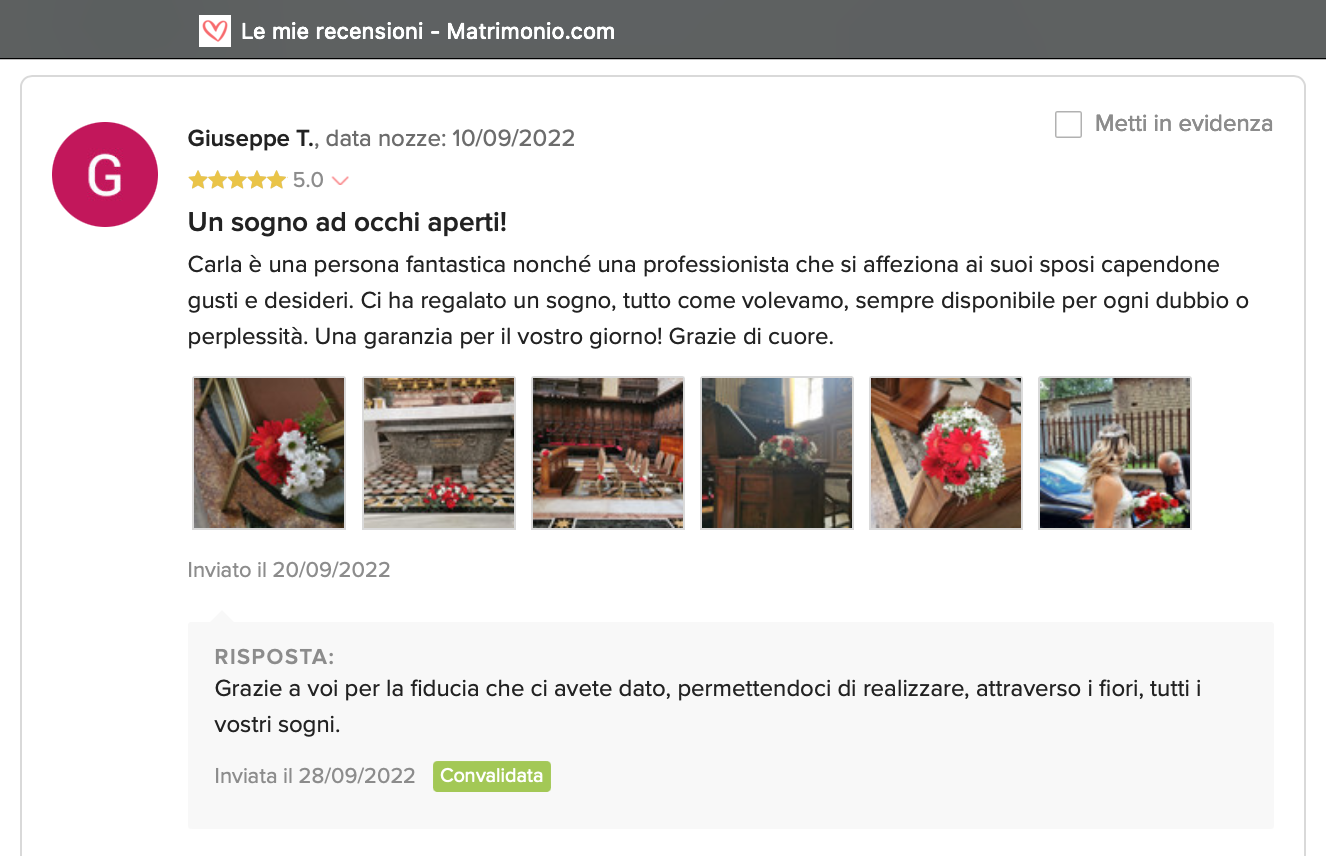Click the pink G avatar circle

click(x=105, y=175)
